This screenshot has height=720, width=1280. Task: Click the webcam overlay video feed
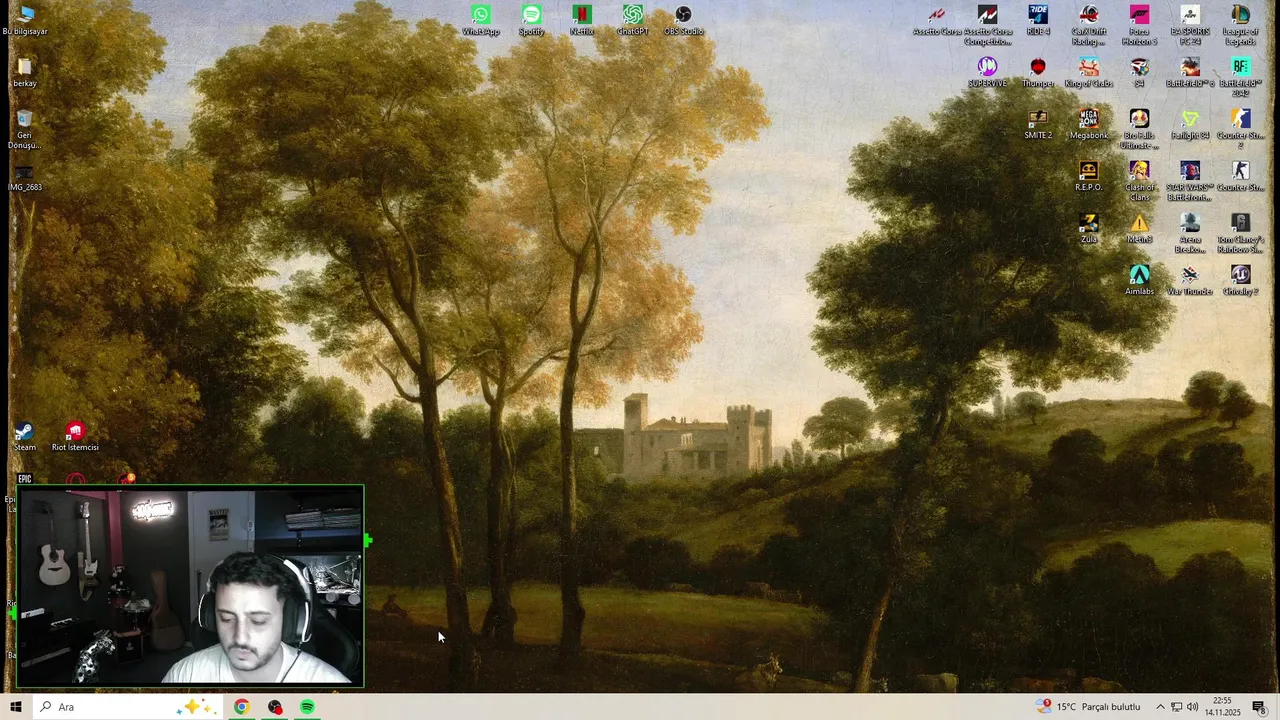190,586
